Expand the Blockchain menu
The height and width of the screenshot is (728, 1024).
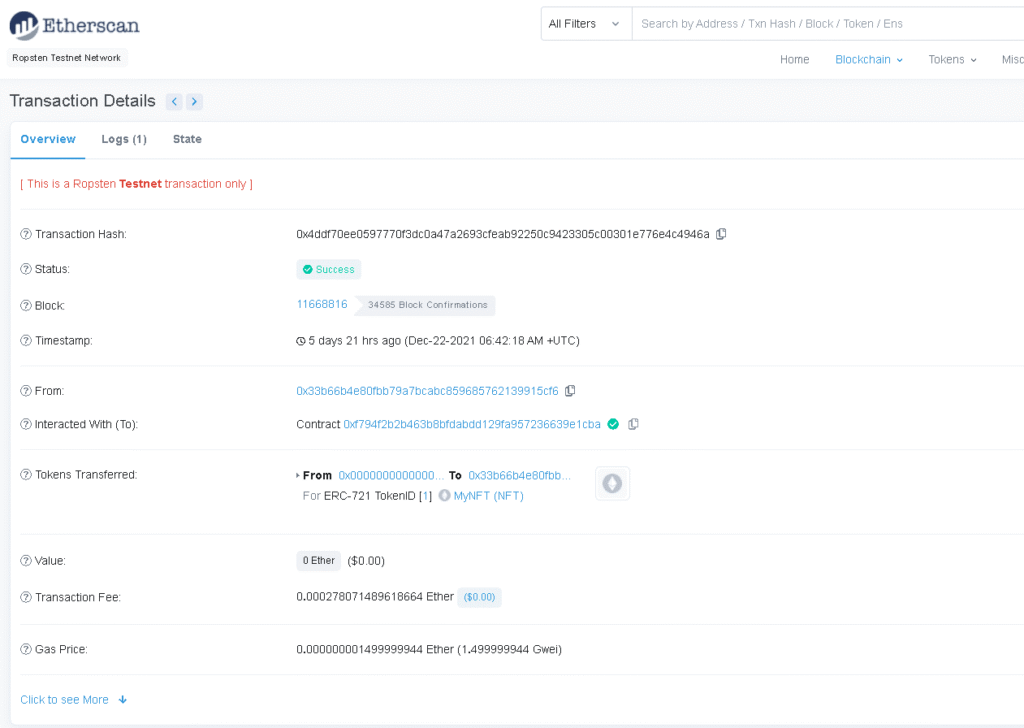point(868,60)
